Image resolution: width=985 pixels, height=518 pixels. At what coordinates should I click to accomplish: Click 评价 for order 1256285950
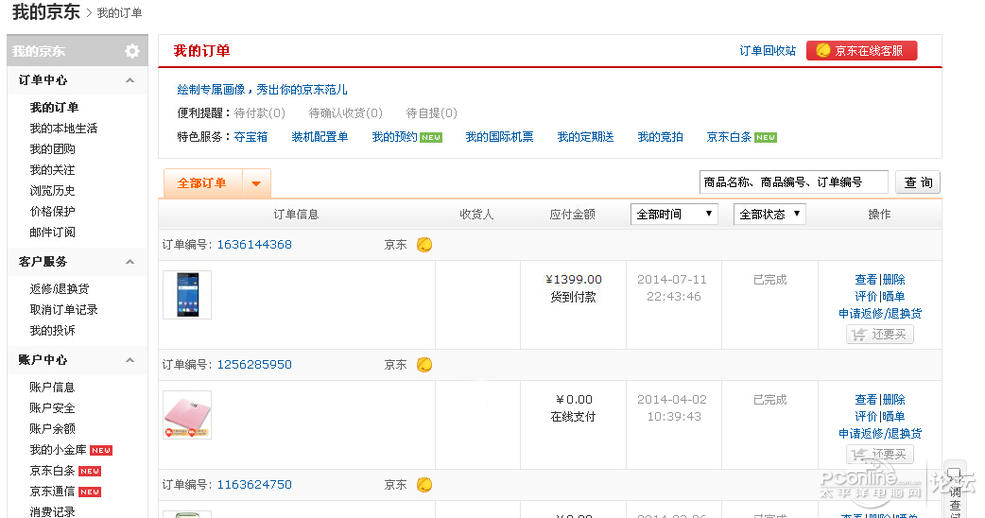click(x=866, y=416)
